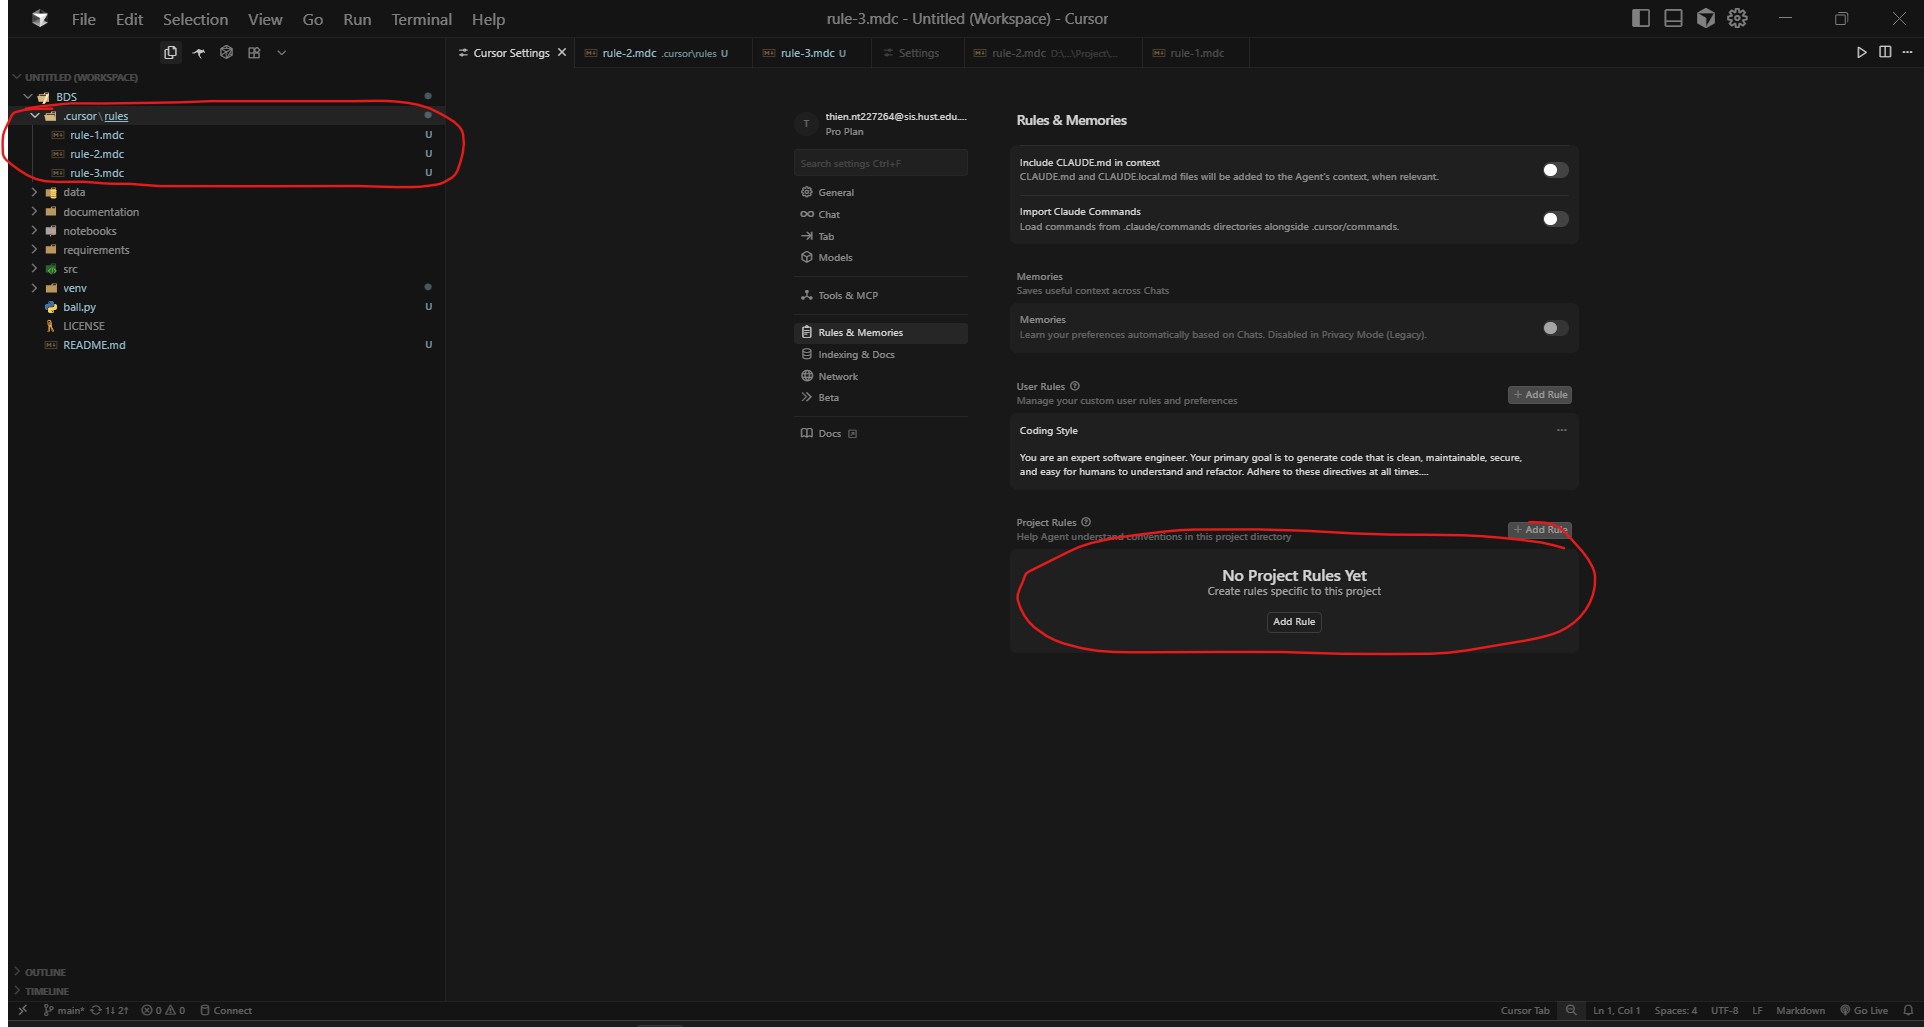Toggle the primary sidebar layout icon
Viewport: 1924px width, 1027px height.
click(1640, 18)
